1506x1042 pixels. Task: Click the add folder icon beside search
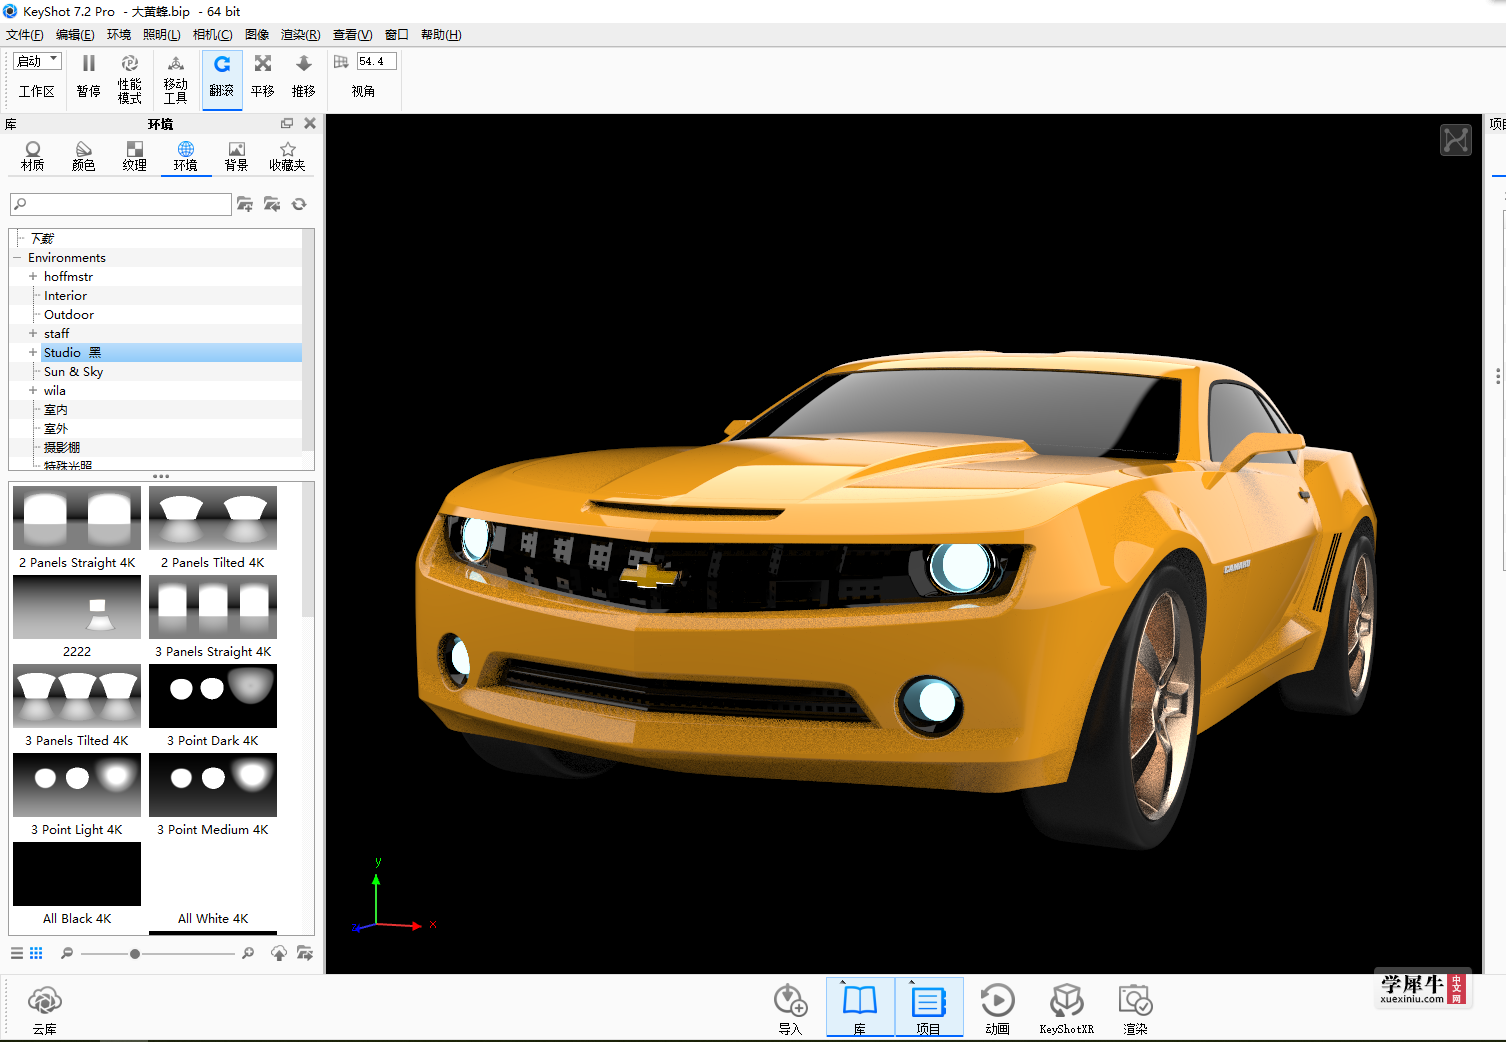pos(245,204)
